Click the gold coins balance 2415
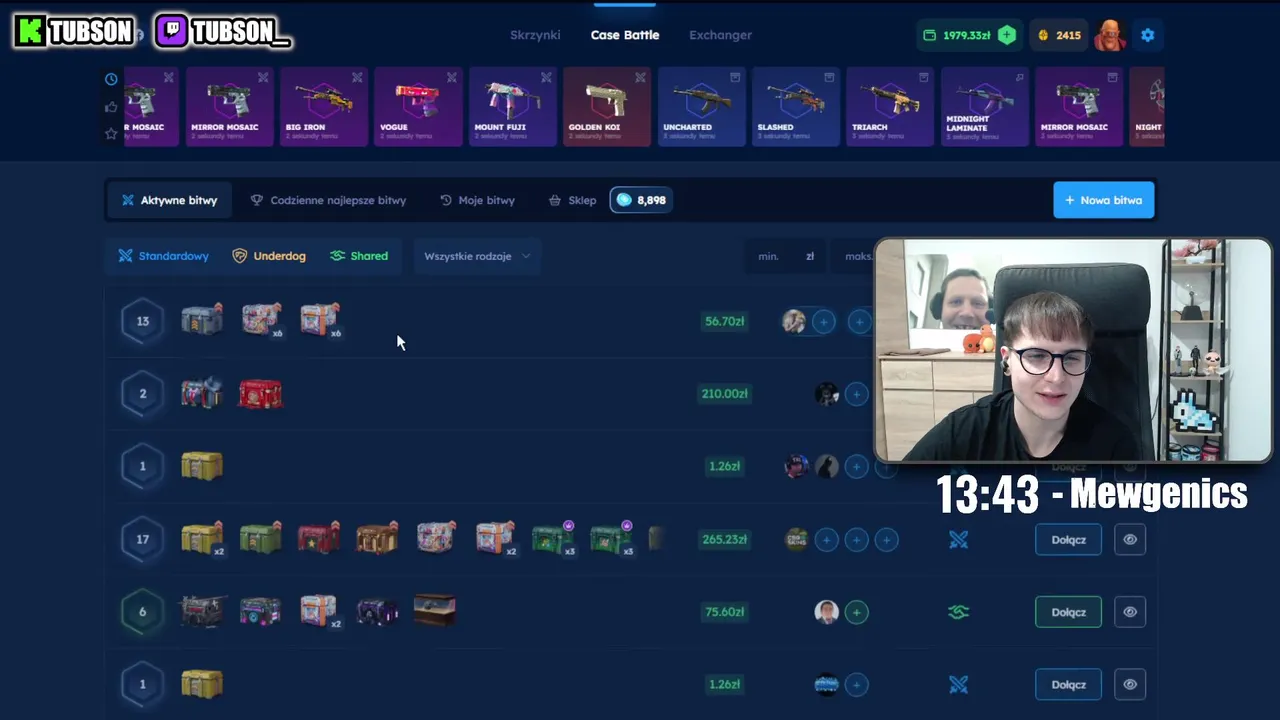Viewport: 1280px width, 720px height. pos(1059,35)
